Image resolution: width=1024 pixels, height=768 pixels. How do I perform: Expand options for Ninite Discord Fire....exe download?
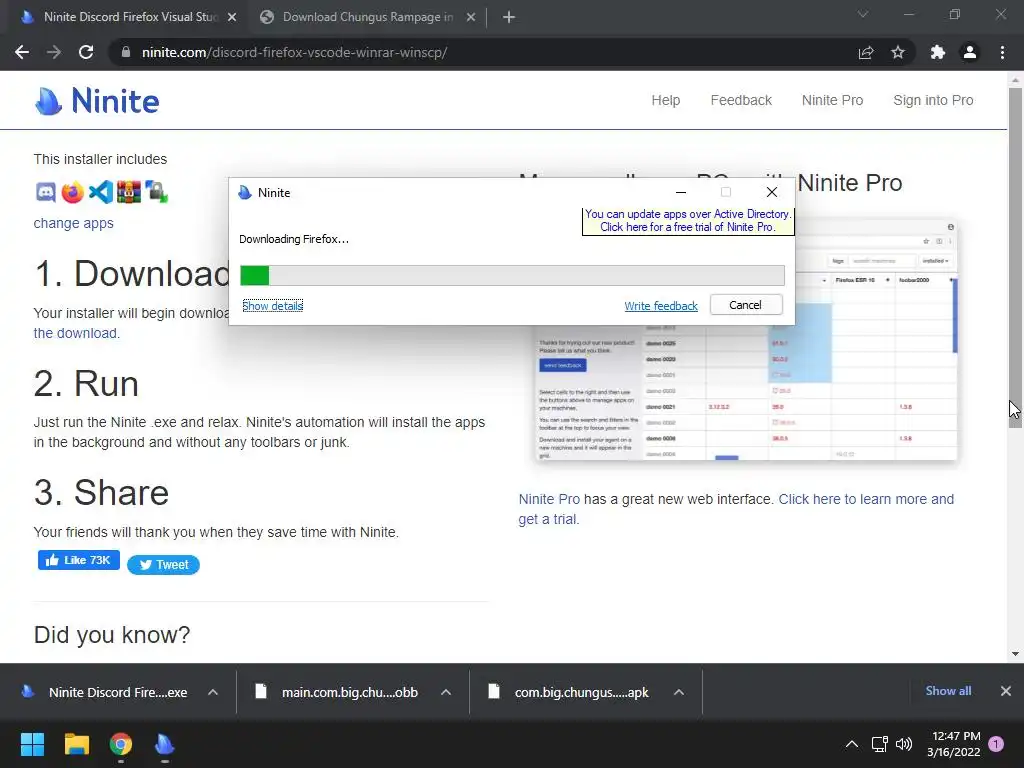[213, 692]
